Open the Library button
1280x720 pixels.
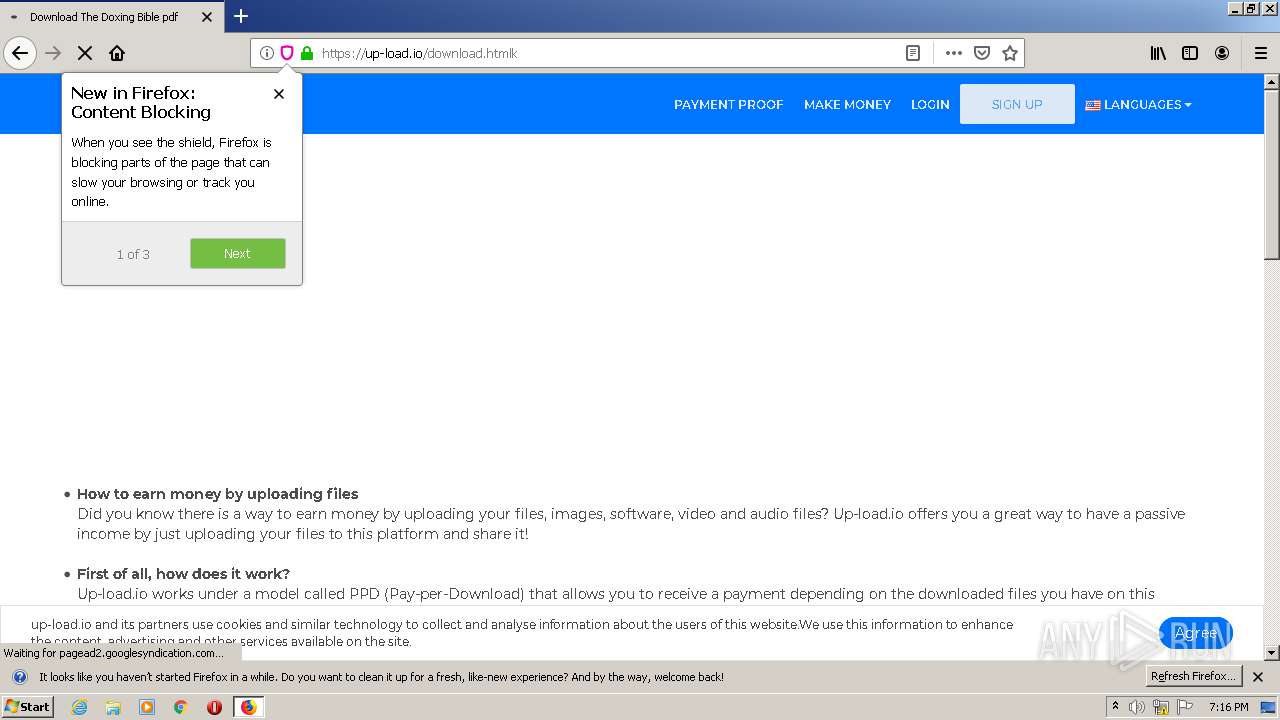coord(1158,53)
